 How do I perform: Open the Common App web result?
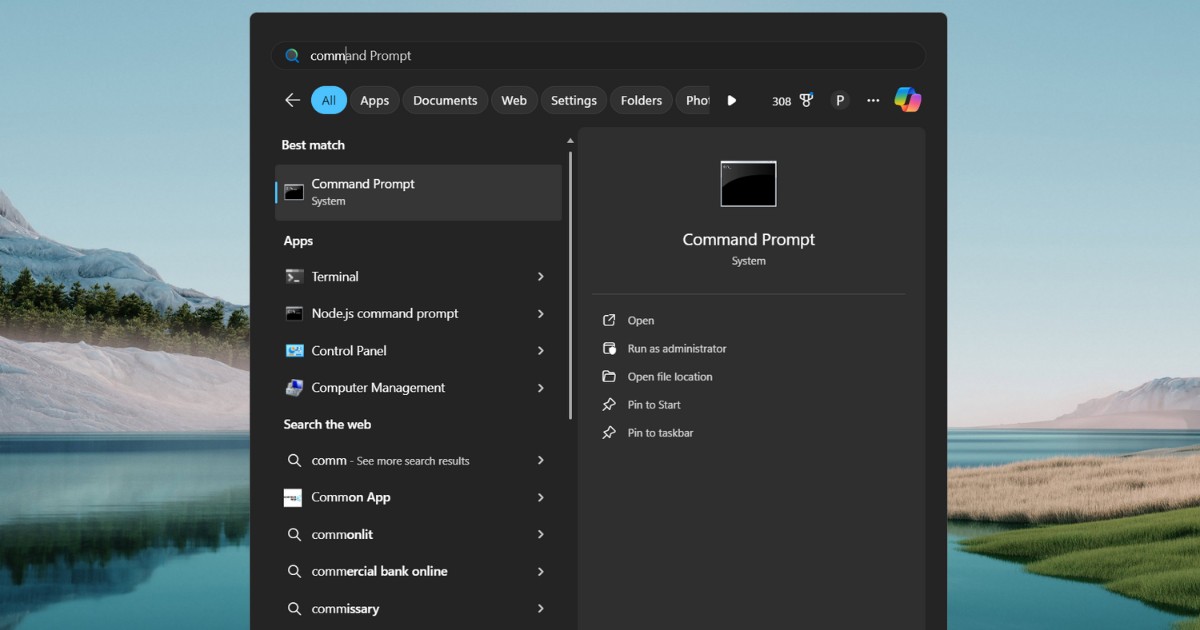351,497
